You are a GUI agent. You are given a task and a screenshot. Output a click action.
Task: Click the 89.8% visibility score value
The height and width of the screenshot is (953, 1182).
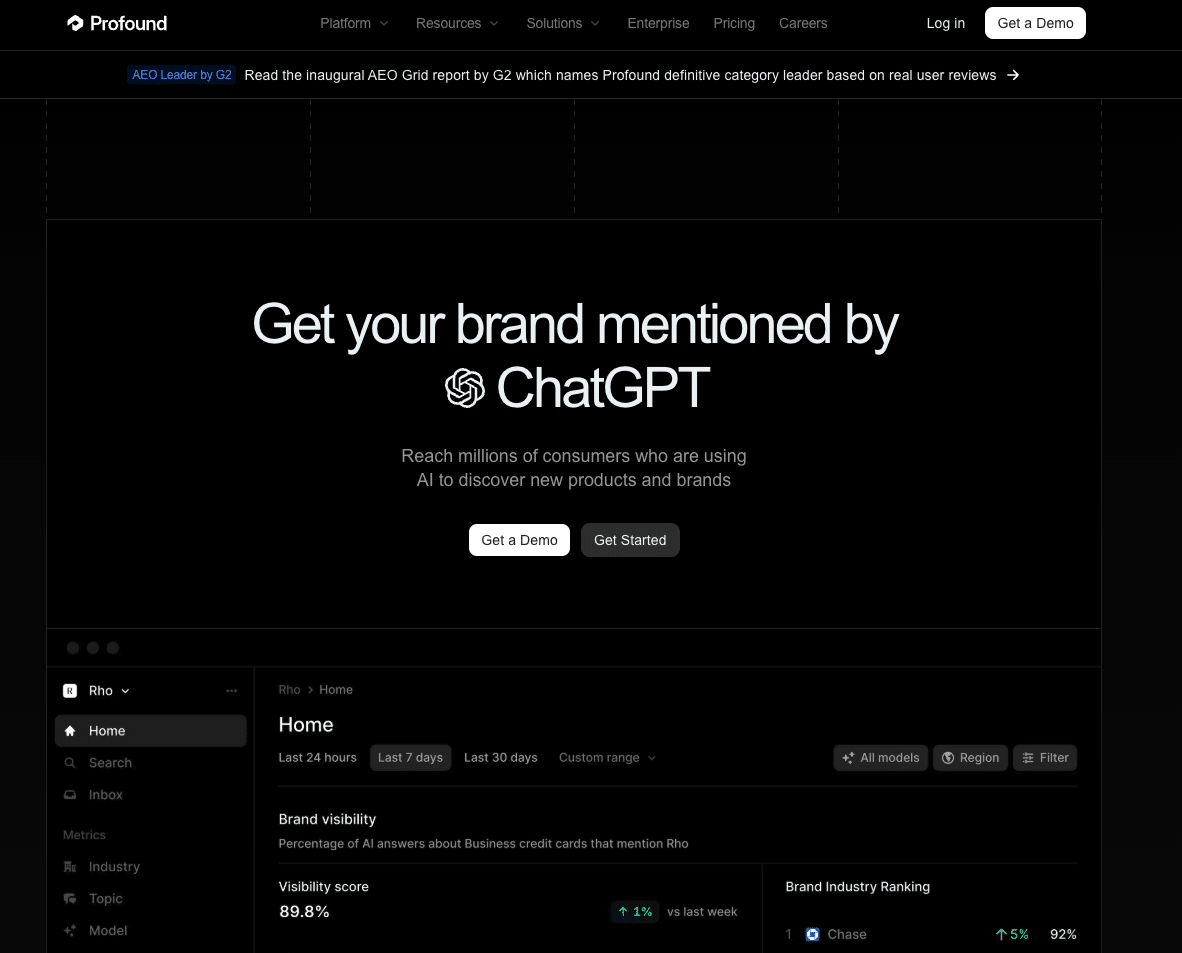(x=305, y=912)
